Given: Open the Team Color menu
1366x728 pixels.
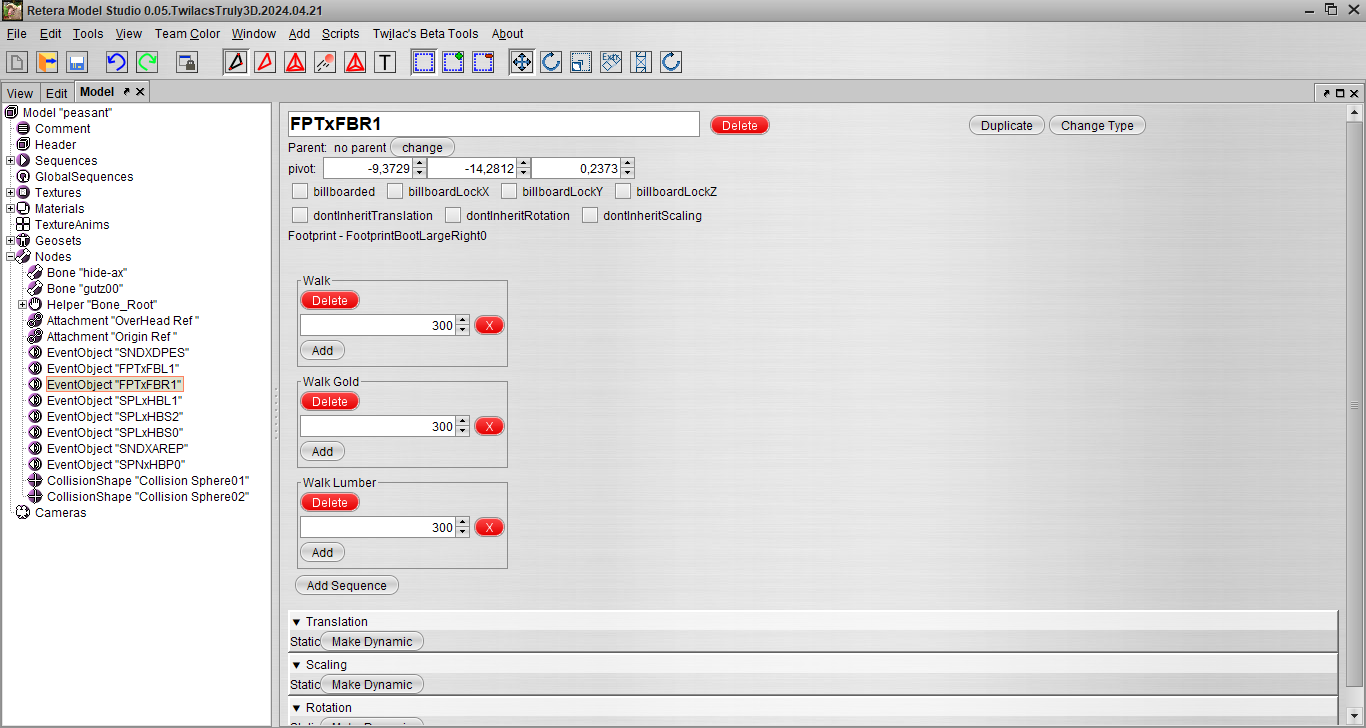Looking at the screenshot, I should click(187, 34).
